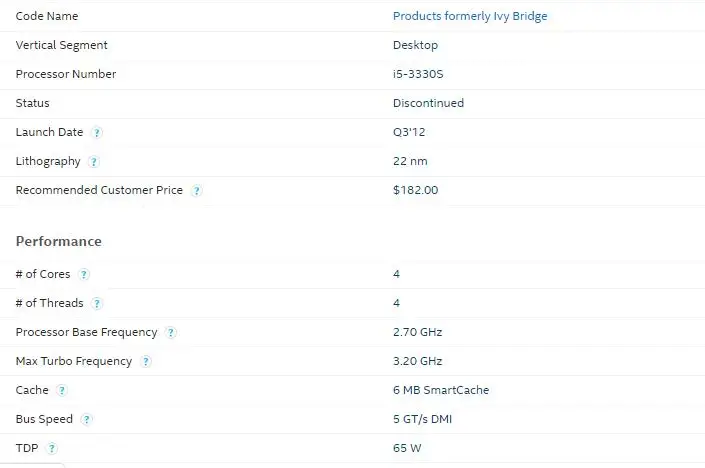Select the 6 MB SmartCache value
The height and width of the screenshot is (468, 705).
[x=441, y=390]
